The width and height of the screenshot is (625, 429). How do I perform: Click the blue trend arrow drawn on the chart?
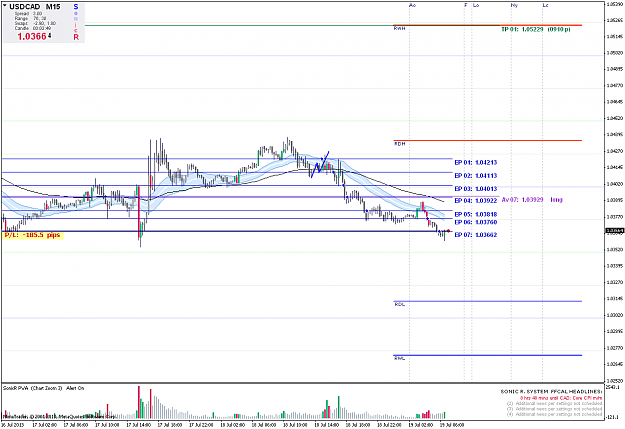(320, 163)
